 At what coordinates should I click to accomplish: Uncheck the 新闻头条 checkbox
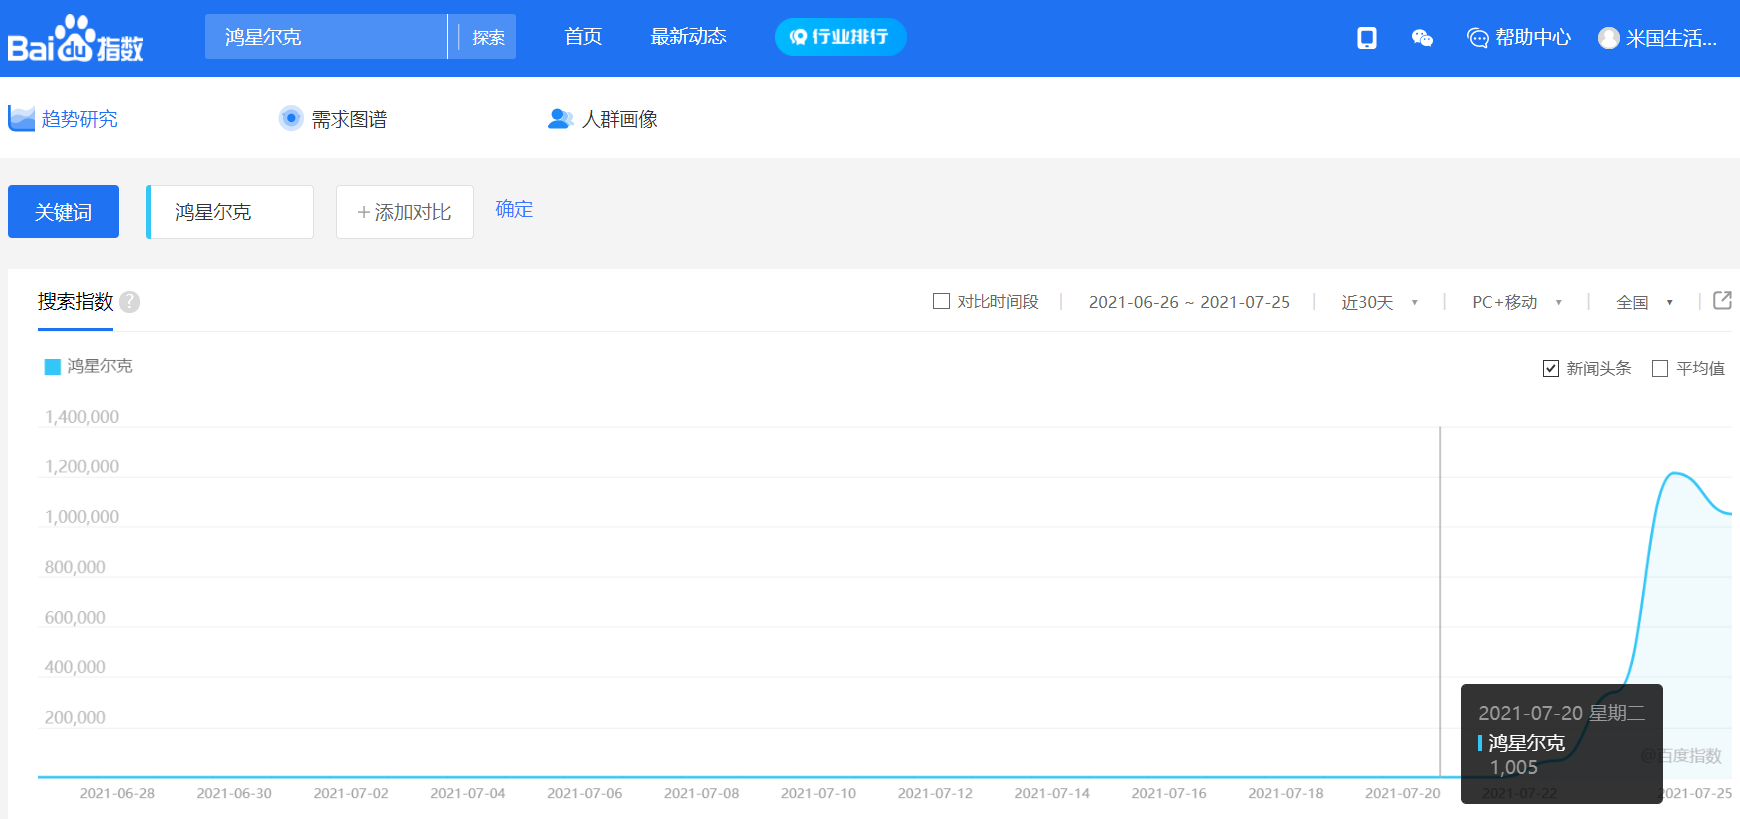1551,368
